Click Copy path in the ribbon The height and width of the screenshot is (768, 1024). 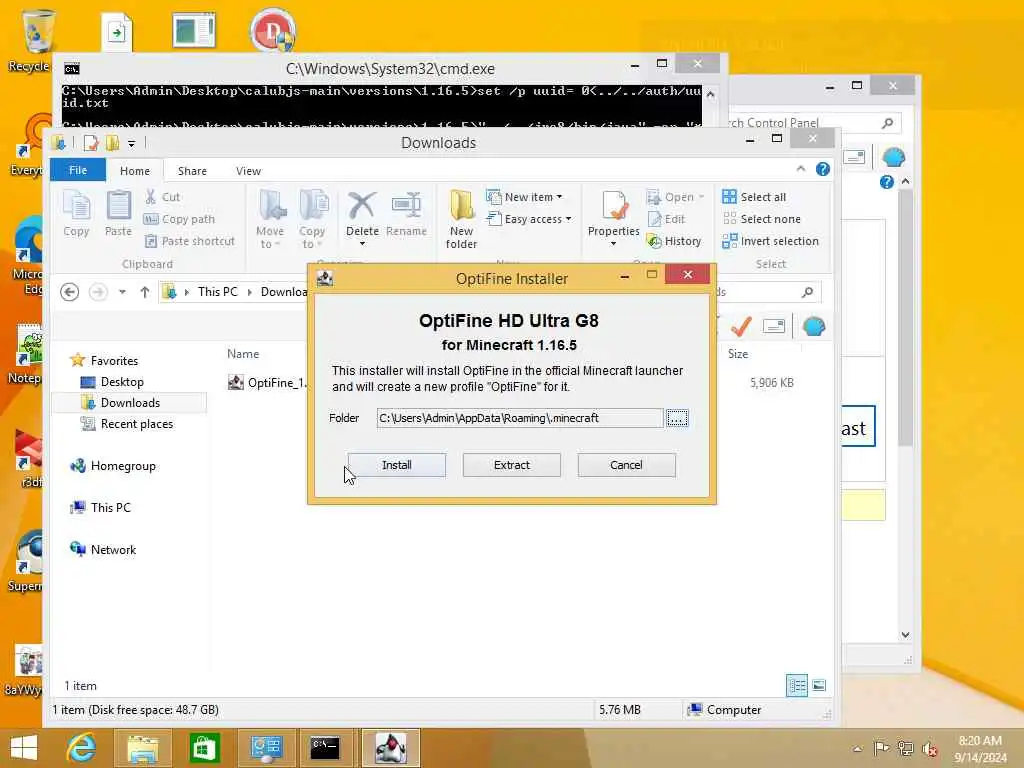click(x=180, y=219)
